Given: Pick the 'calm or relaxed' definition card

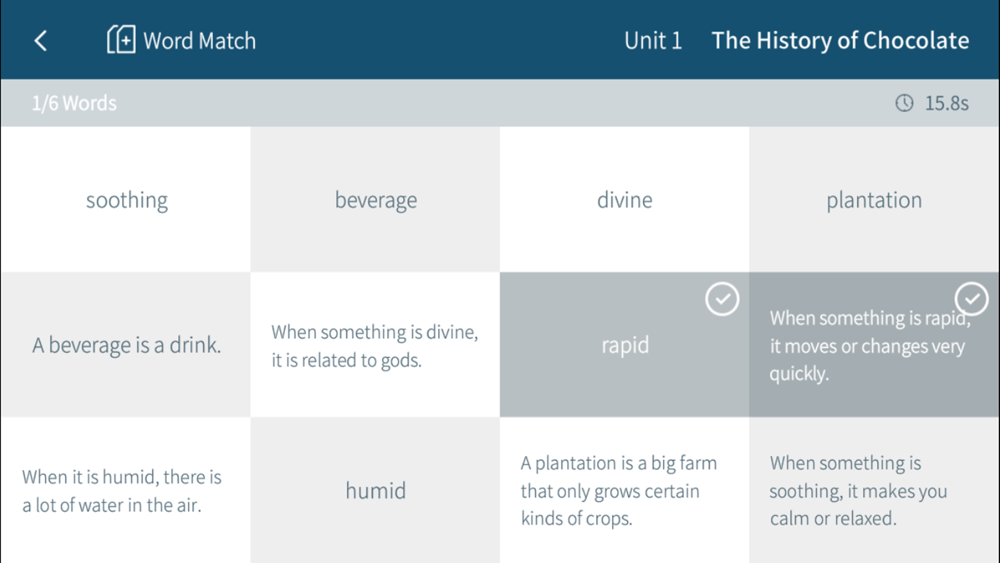Looking at the screenshot, I should 874,490.
